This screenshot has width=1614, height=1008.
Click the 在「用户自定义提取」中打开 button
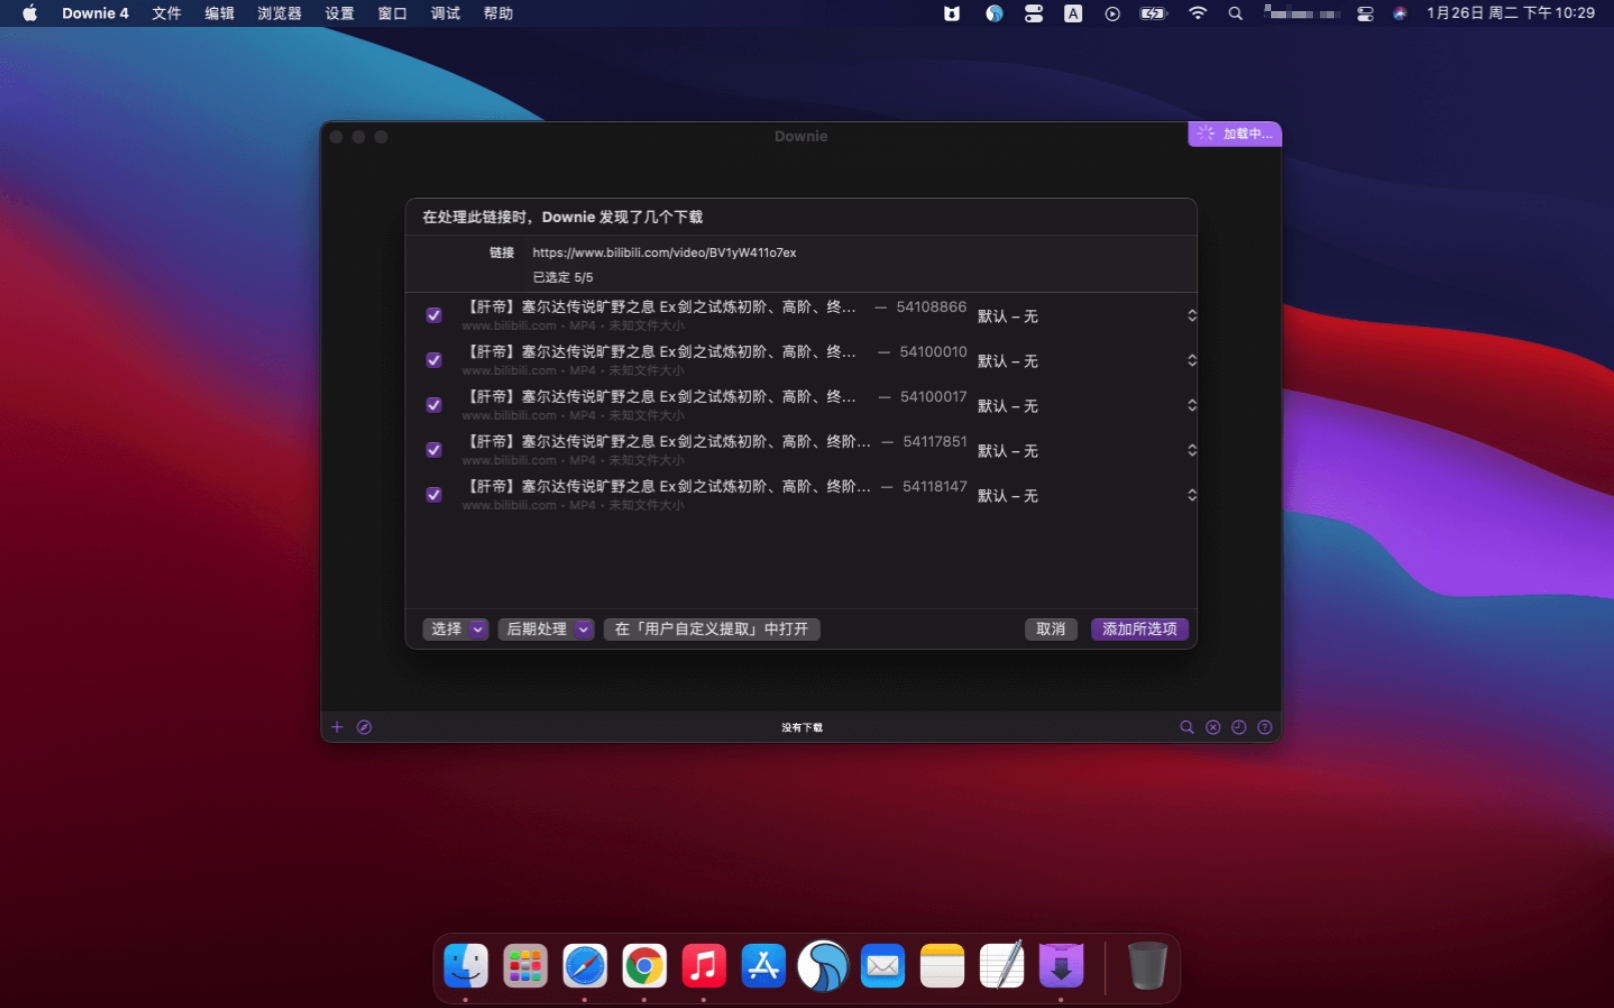click(x=711, y=629)
